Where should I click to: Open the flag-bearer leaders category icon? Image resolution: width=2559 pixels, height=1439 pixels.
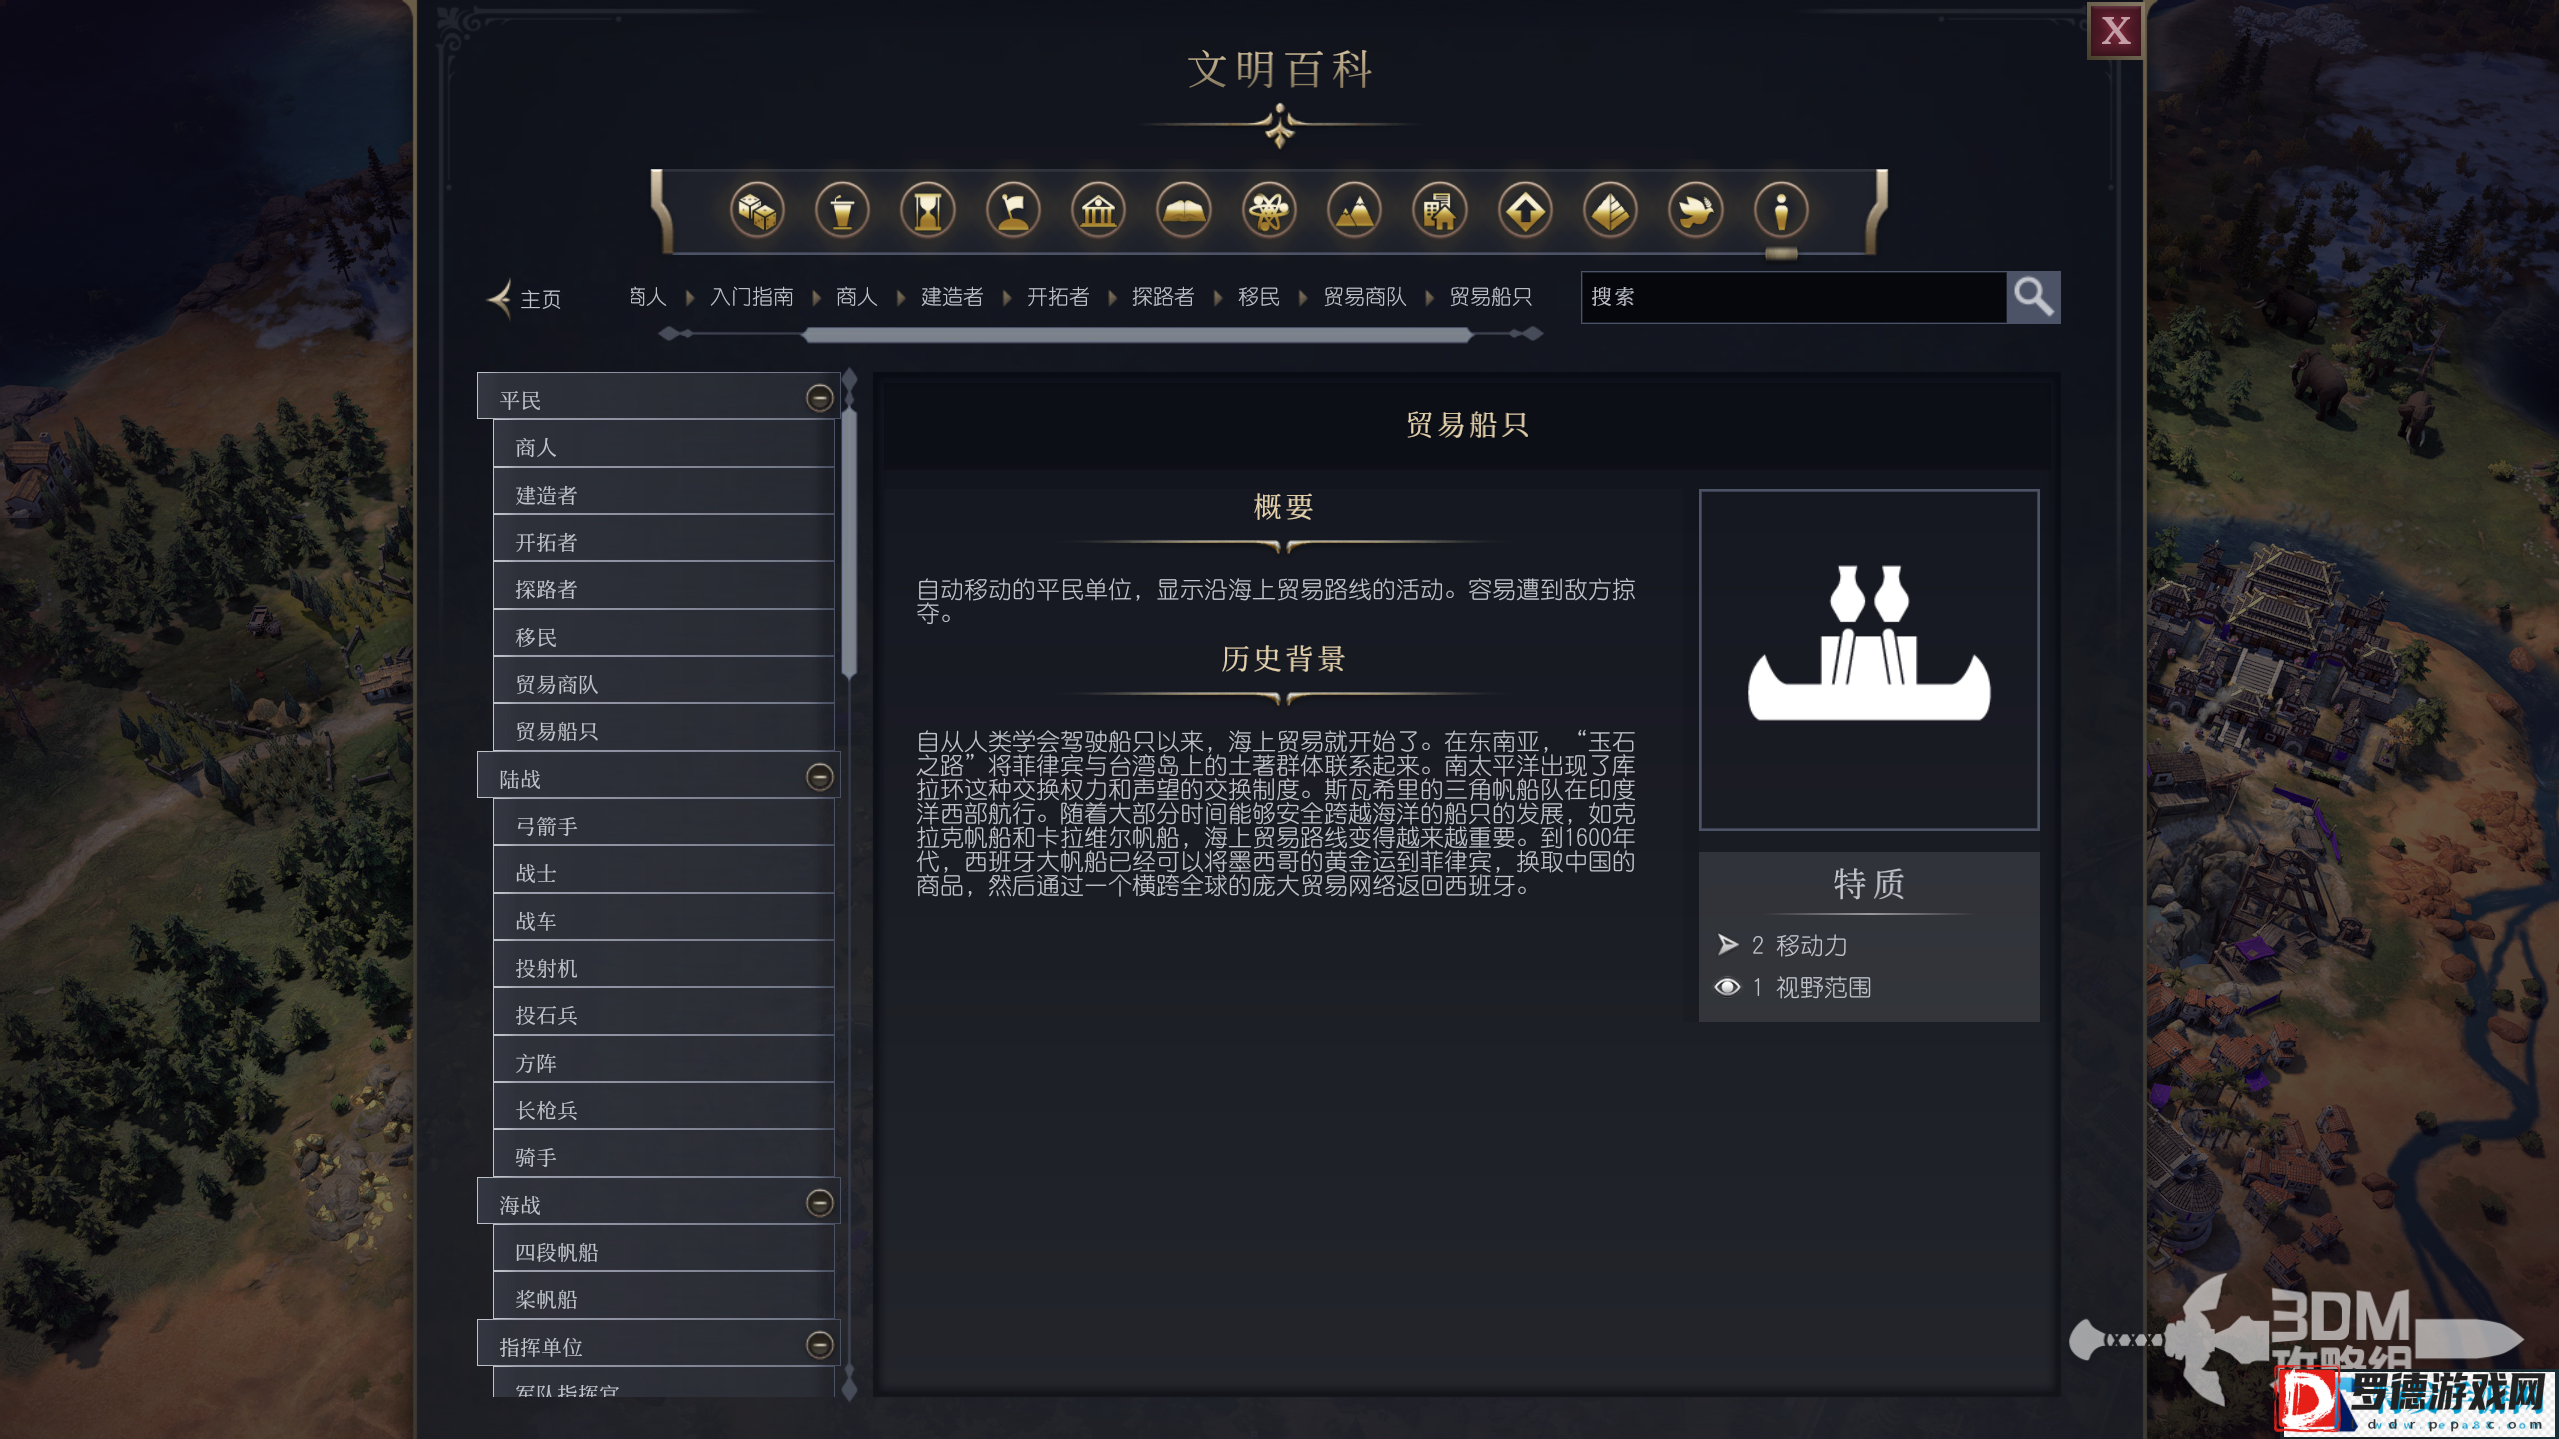coord(1013,211)
